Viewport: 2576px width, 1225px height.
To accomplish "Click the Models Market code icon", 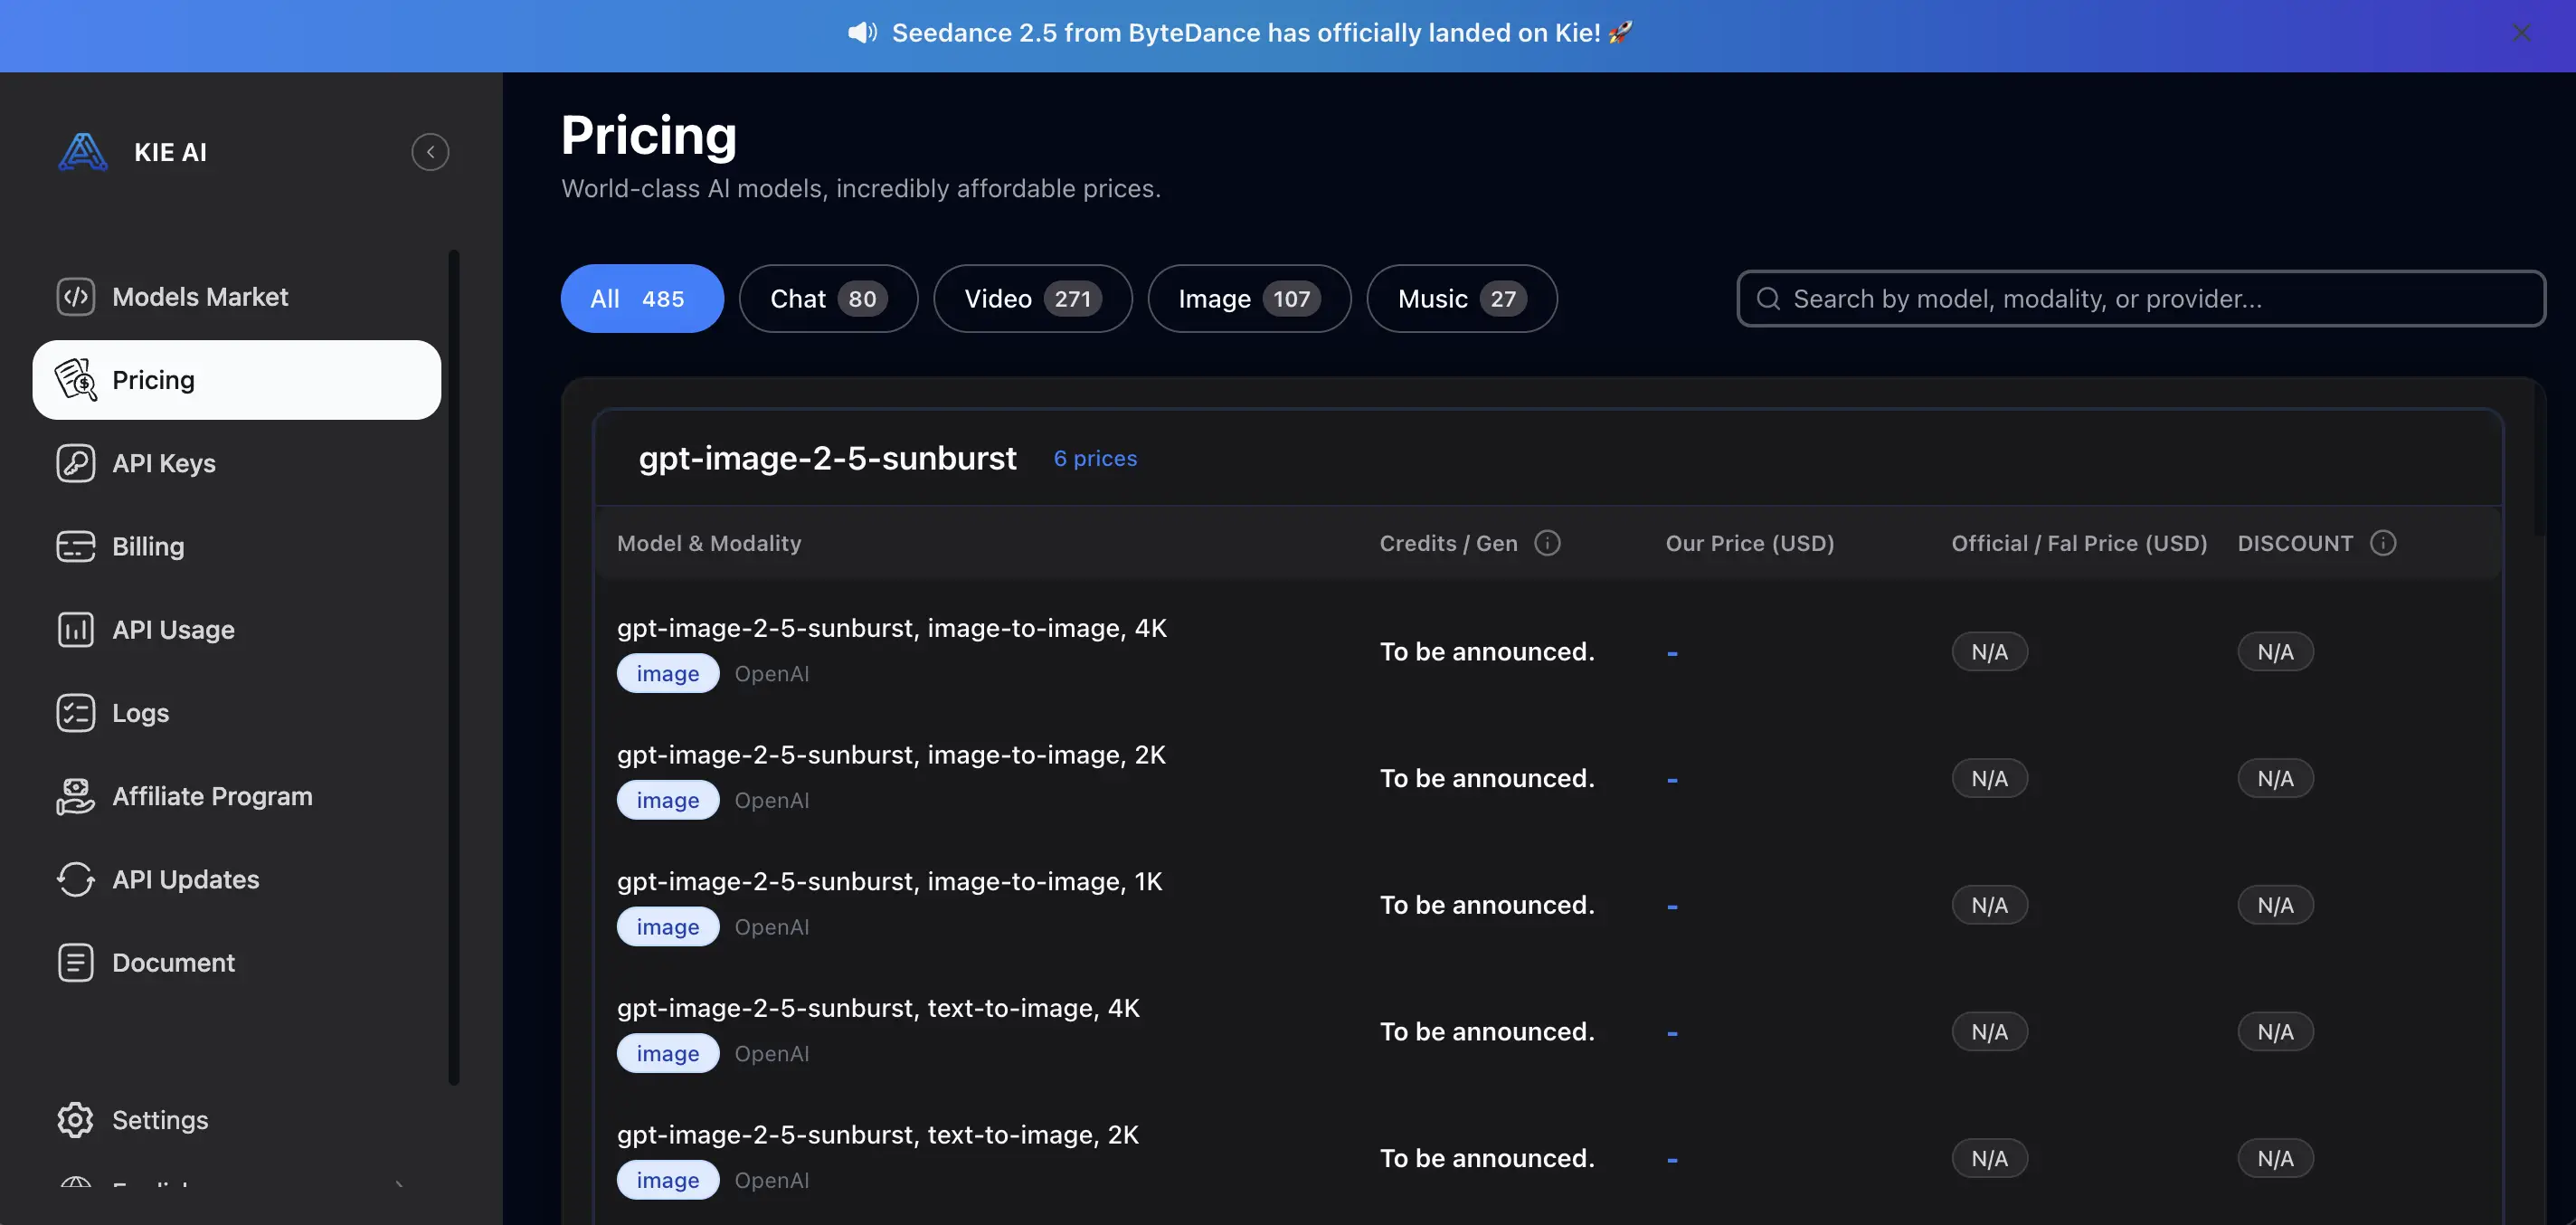I will coord(76,297).
